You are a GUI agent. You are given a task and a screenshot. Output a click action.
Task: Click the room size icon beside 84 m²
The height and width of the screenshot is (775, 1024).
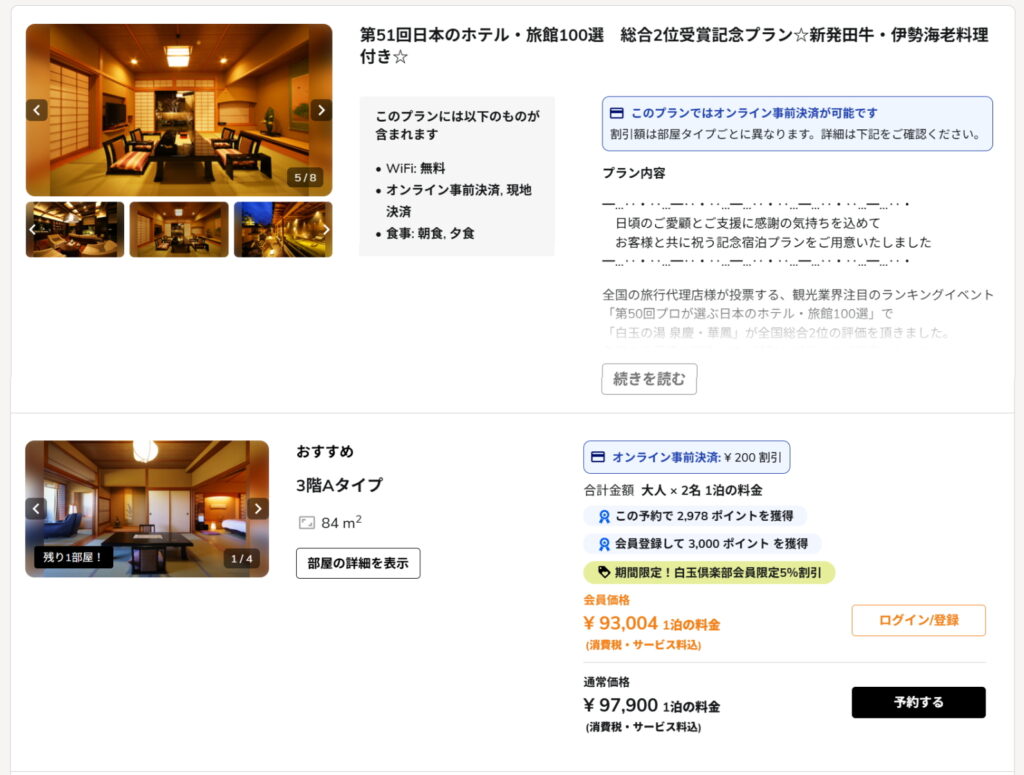click(x=306, y=522)
